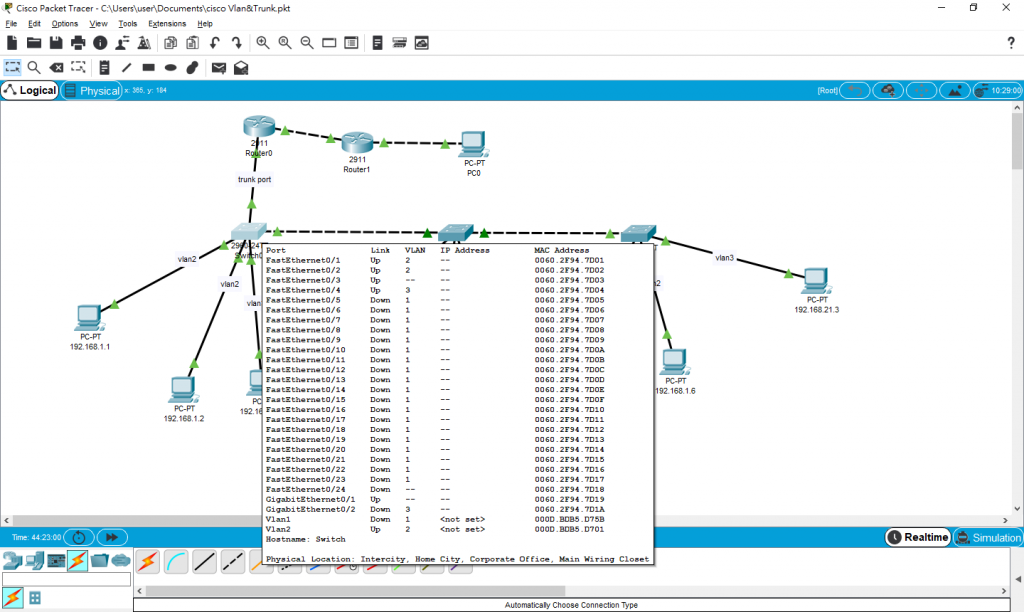Open the View menu
This screenshot has height=612, width=1024.
tap(98, 24)
